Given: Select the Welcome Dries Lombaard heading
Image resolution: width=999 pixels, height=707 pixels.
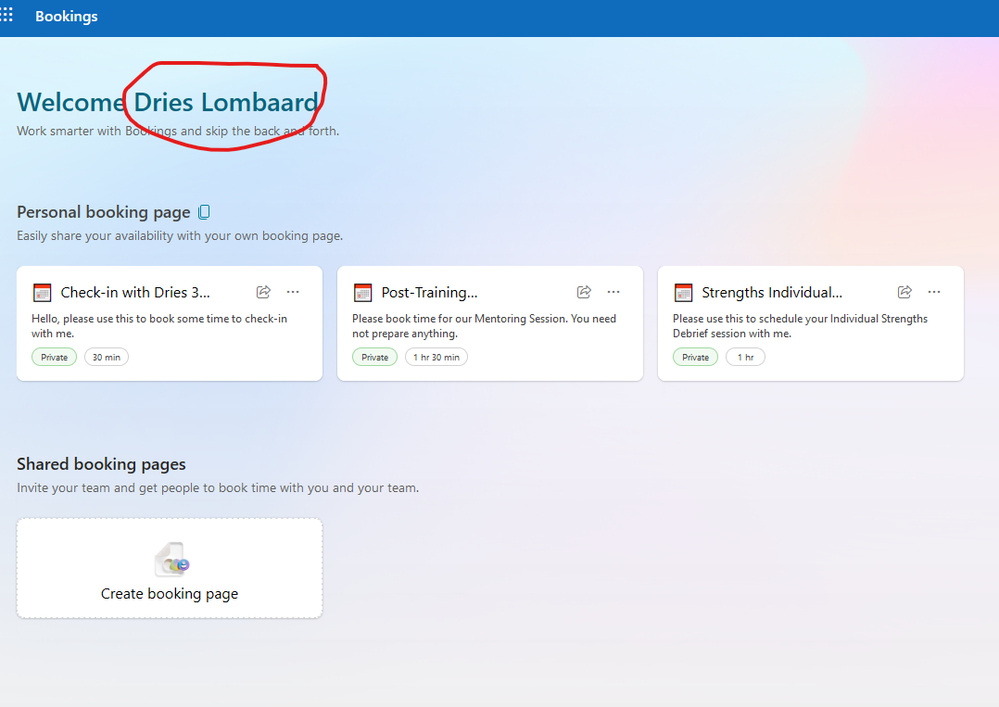Looking at the screenshot, I should [168, 102].
